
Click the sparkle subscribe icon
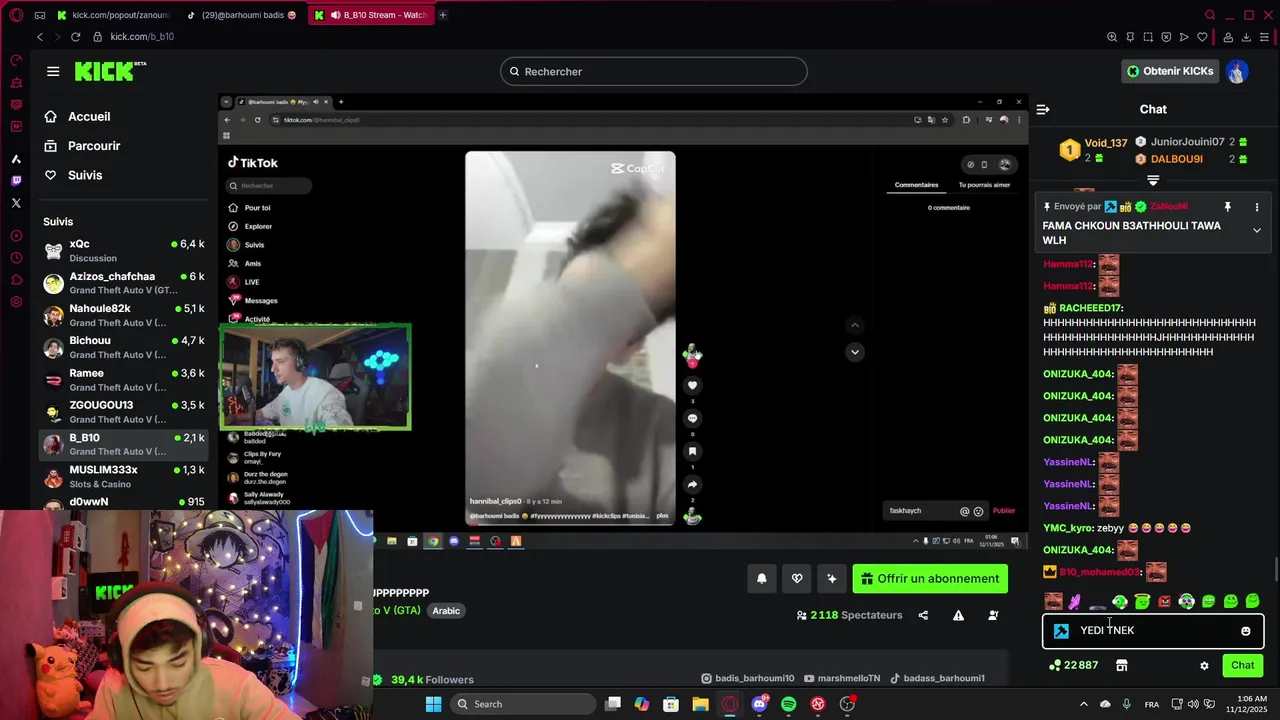click(831, 578)
